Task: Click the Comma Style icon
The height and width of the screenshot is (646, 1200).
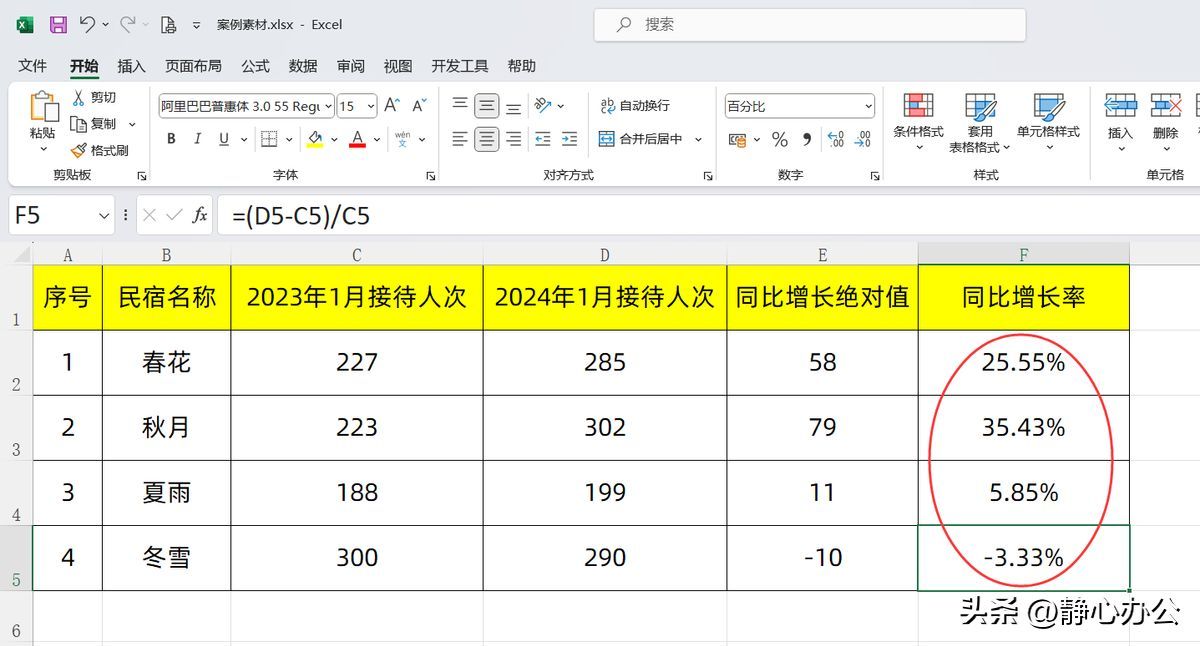Action: tap(806, 141)
